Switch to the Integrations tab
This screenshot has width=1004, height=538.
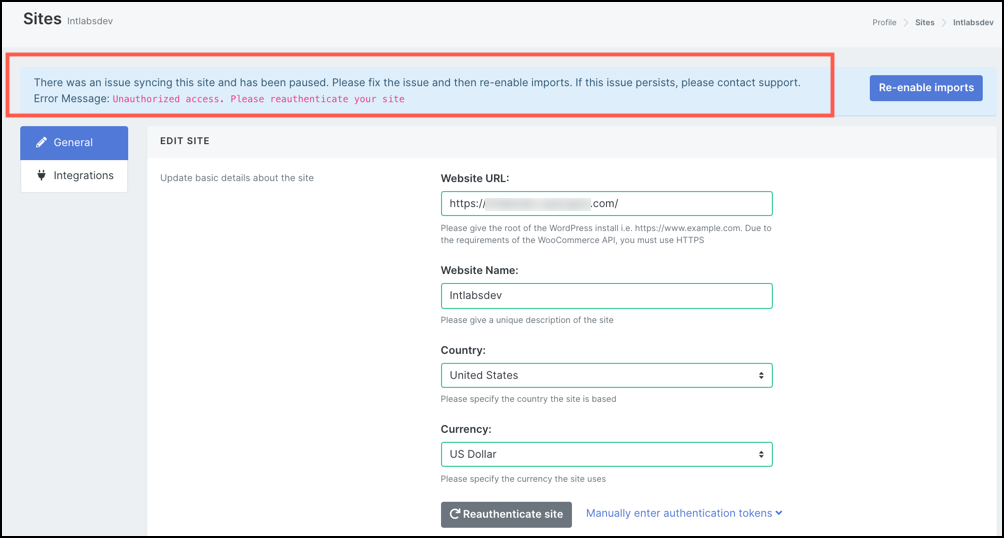coord(83,176)
